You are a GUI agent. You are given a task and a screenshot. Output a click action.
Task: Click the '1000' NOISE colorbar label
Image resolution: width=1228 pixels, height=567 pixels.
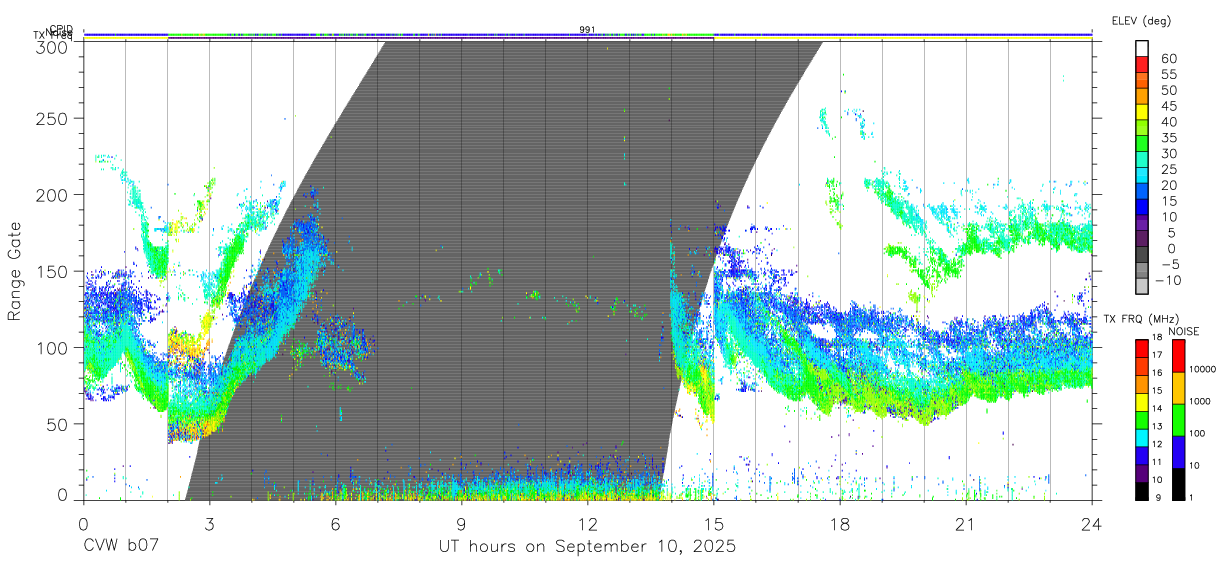(1200, 401)
